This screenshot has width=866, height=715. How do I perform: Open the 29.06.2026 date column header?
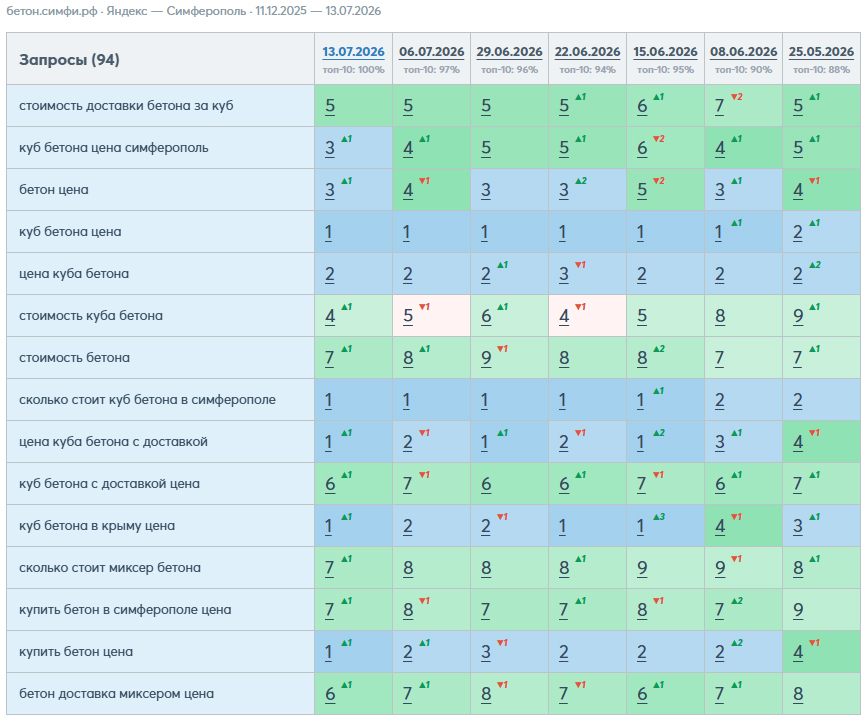(x=509, y=52)
